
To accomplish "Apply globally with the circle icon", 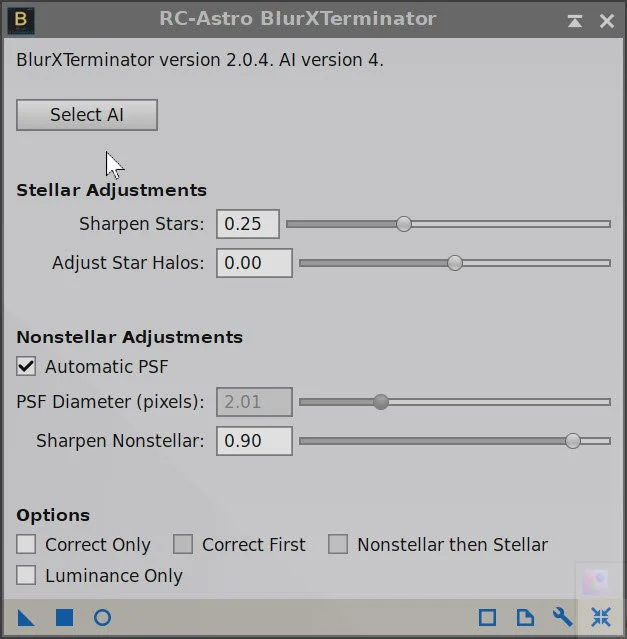I will coord(102,617).
